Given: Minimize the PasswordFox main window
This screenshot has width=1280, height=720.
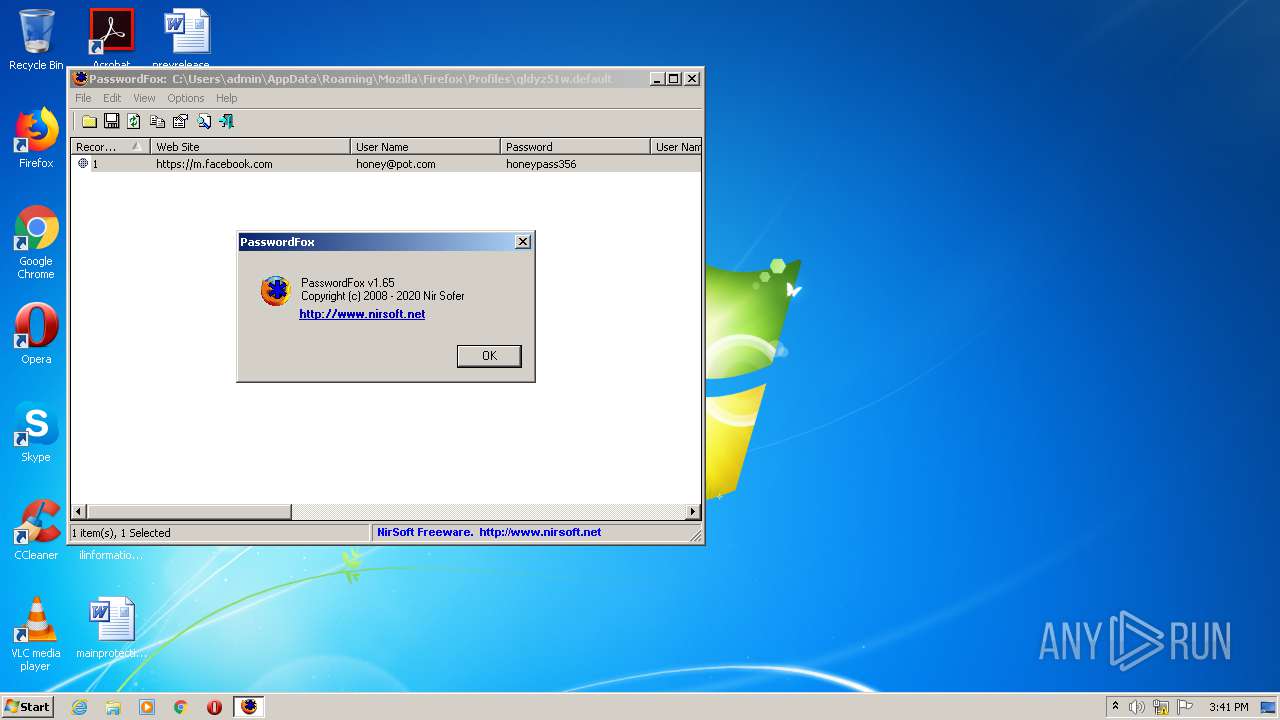Looking at the screenshot, I should coord(657,79).
